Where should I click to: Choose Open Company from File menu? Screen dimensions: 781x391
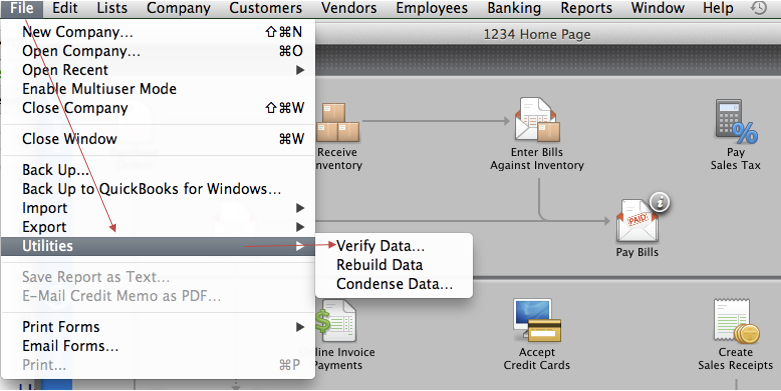158,51
